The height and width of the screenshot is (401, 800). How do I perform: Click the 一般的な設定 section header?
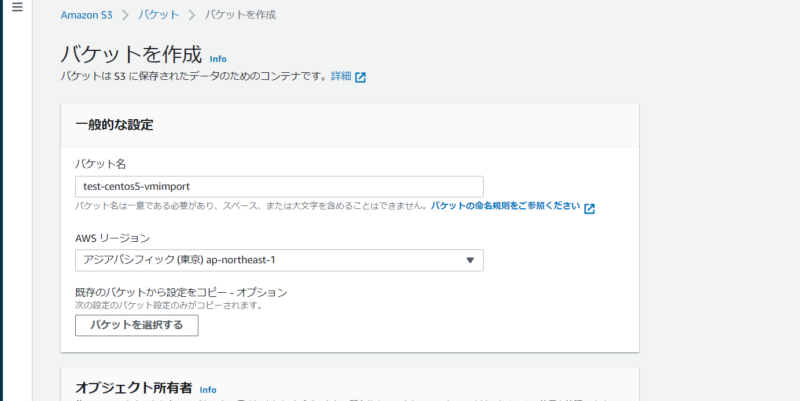pyautogui.click(x=114, y=125)
